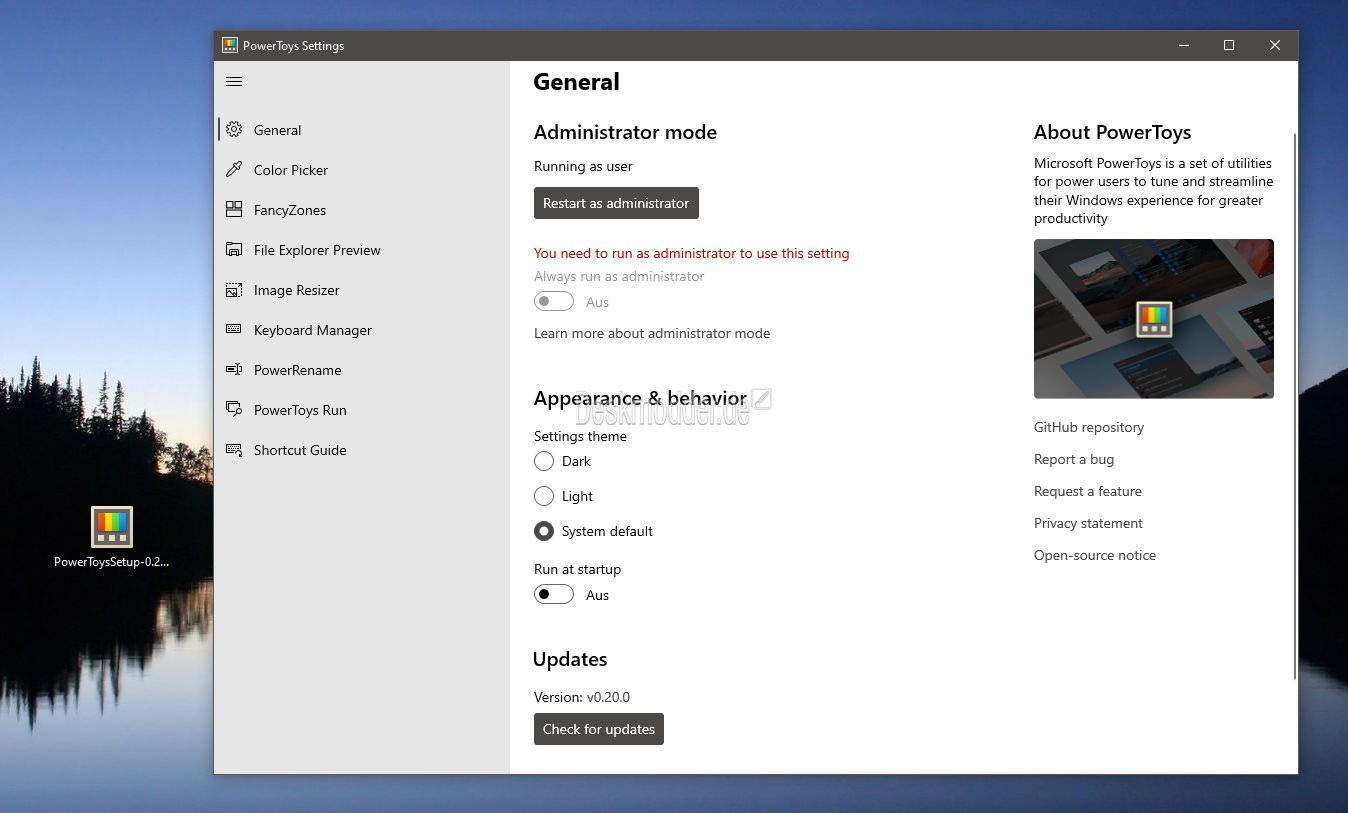The height and width of the screenshot is (813, 1348).
Task: Open PowerToys Run settings page
Action: click(x=362, y=410)
